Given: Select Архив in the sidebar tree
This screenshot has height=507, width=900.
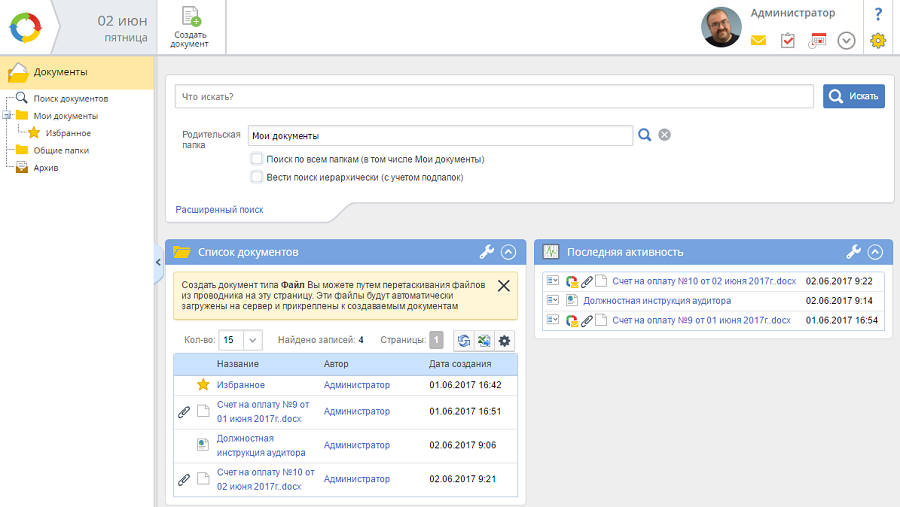Looking at the screenshot, I should point(46,168).
